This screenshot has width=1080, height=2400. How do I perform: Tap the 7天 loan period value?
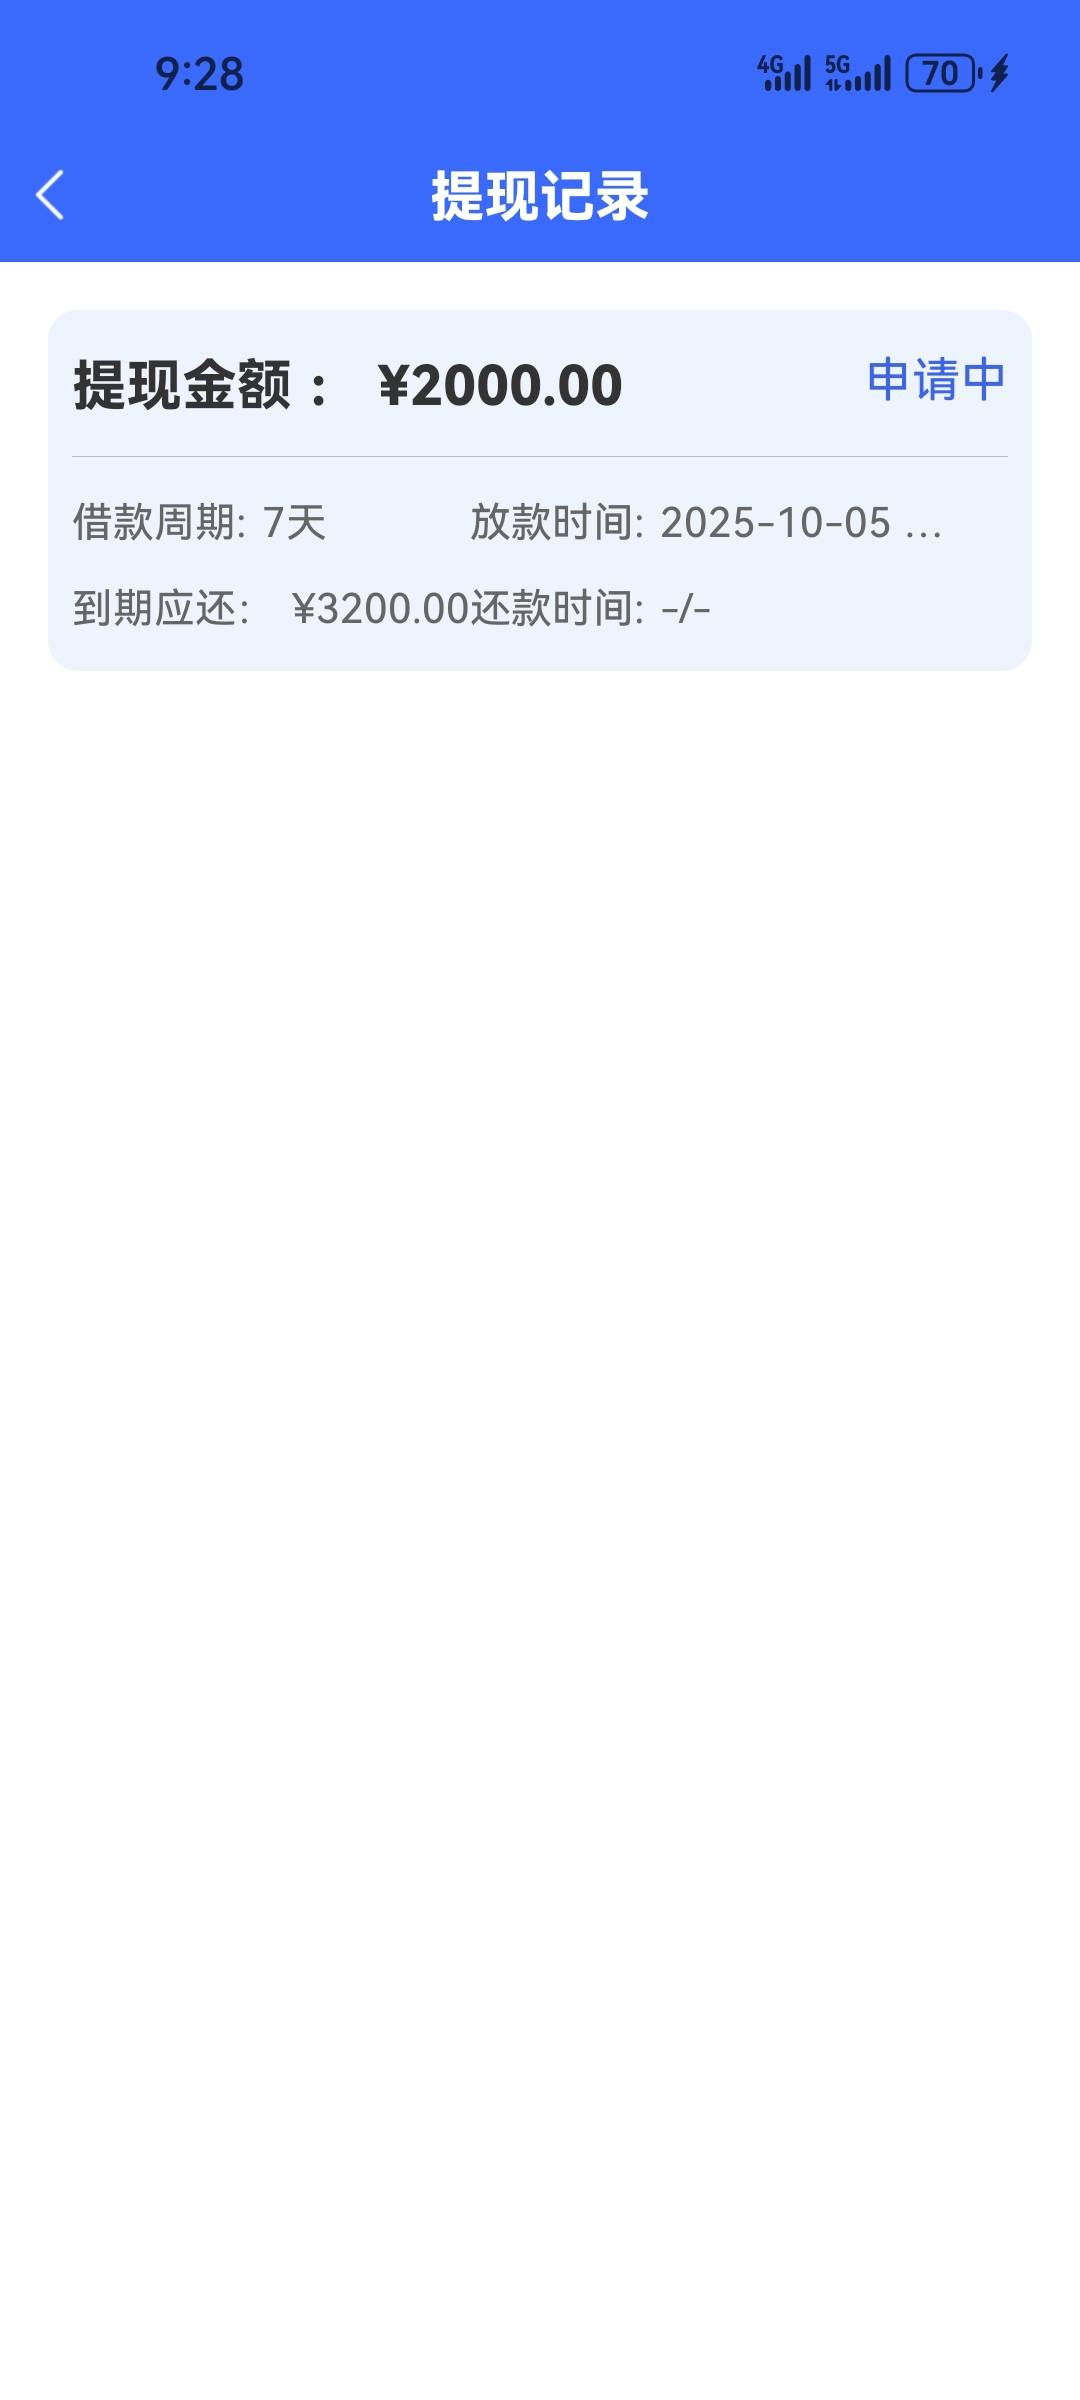pyautogui.click(x=294, y=522)
